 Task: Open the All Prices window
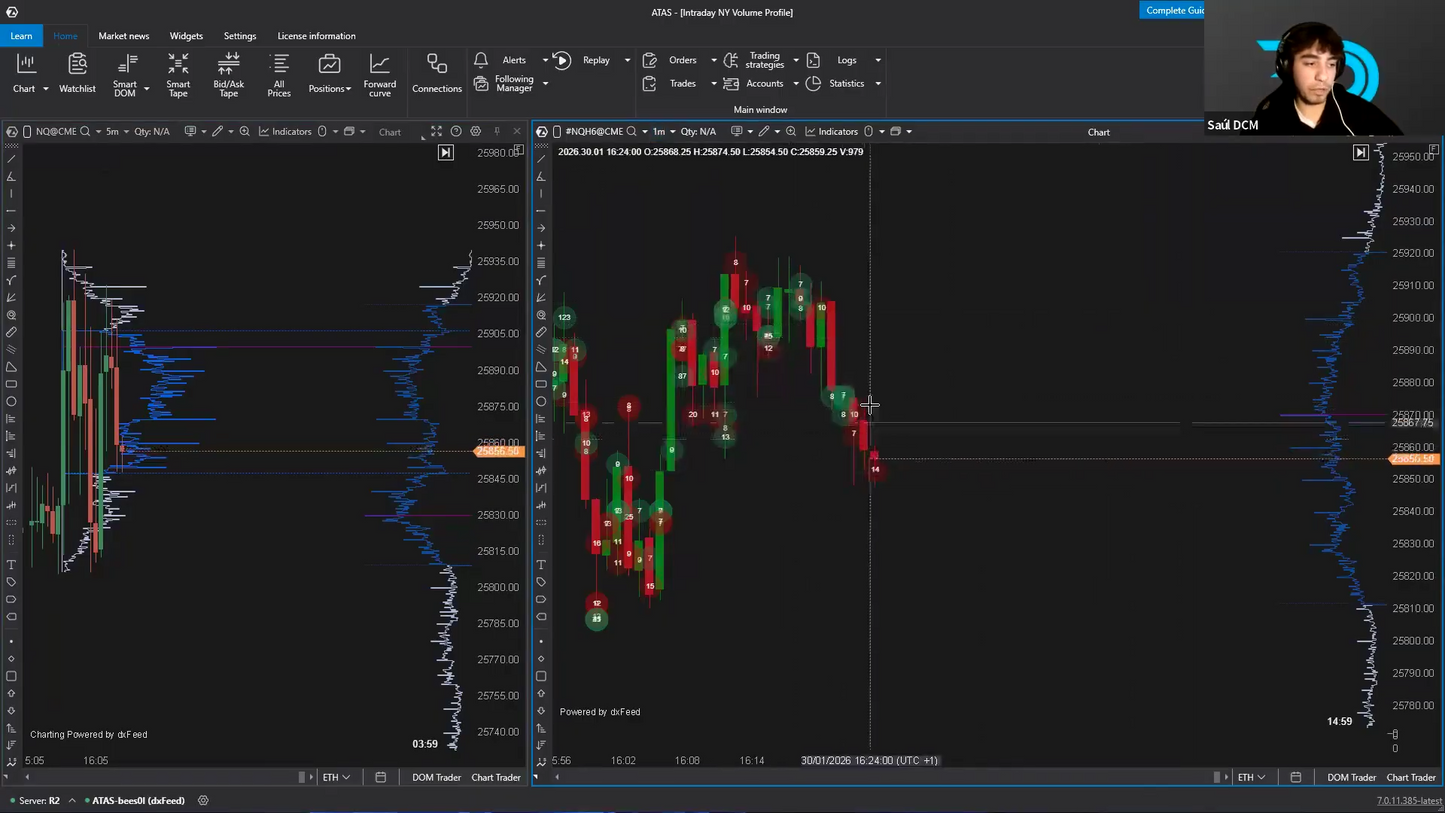point(279,76)
